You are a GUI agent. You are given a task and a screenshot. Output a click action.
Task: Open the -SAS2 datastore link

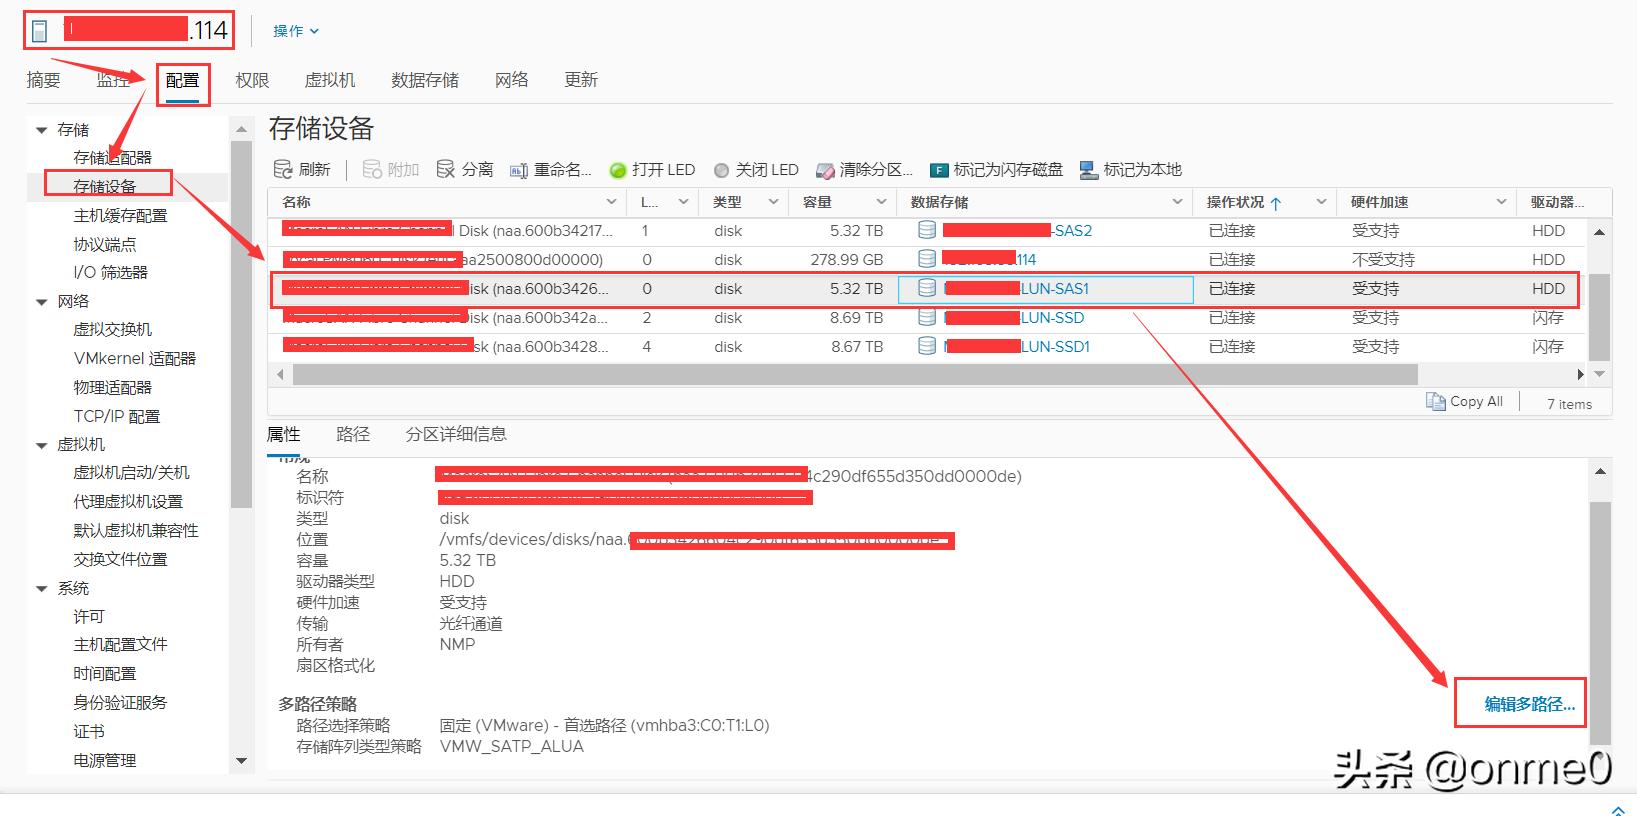pos(1072,230)
